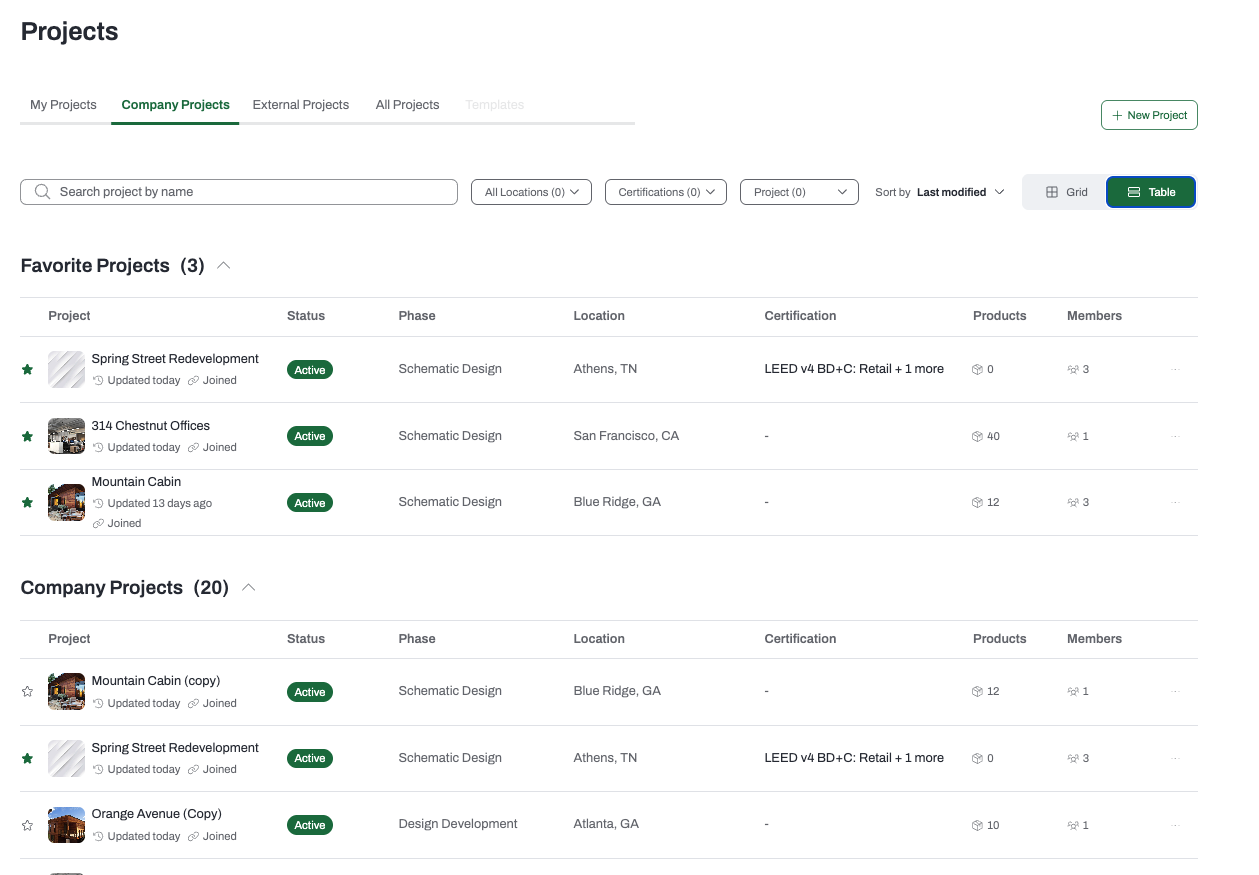Open more options for 314 Chestnut Offices row
The image size is (1259, 875).
(x=1175, y=436)
